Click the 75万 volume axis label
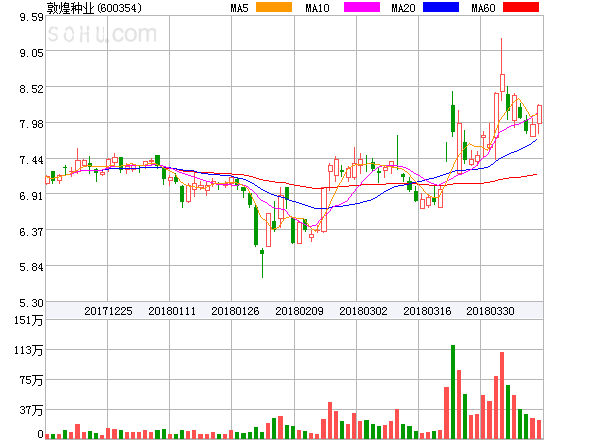 pos(31,380)
